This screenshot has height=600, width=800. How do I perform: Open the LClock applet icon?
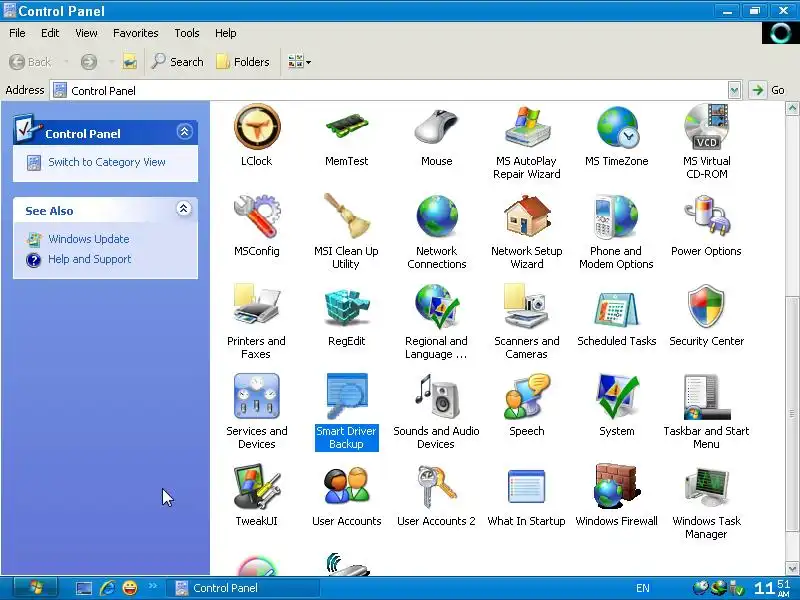tap(257, 127)
